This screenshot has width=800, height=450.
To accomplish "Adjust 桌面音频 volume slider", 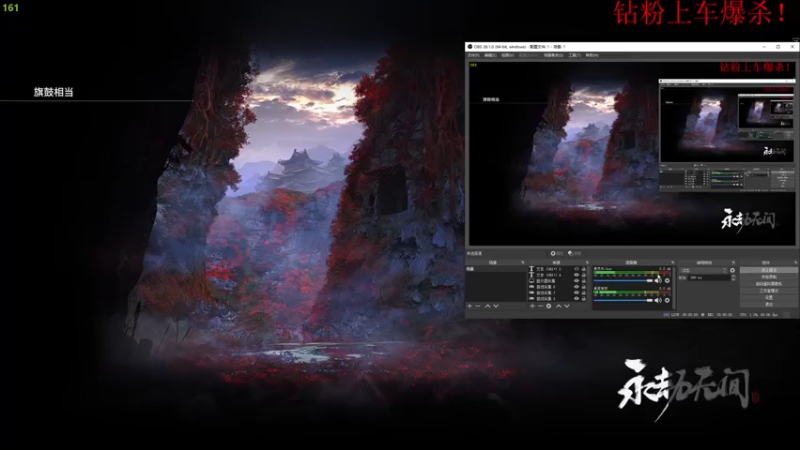I will (x=623, y=300).
